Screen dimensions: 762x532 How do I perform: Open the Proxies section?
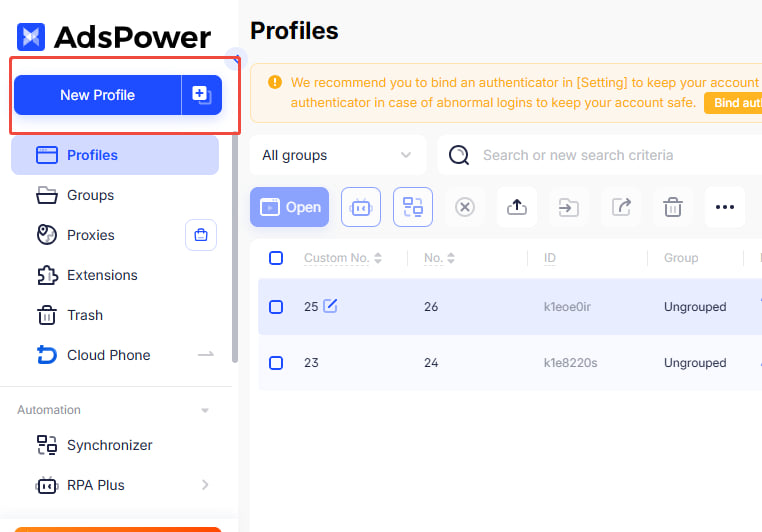[x=90, y=235]
